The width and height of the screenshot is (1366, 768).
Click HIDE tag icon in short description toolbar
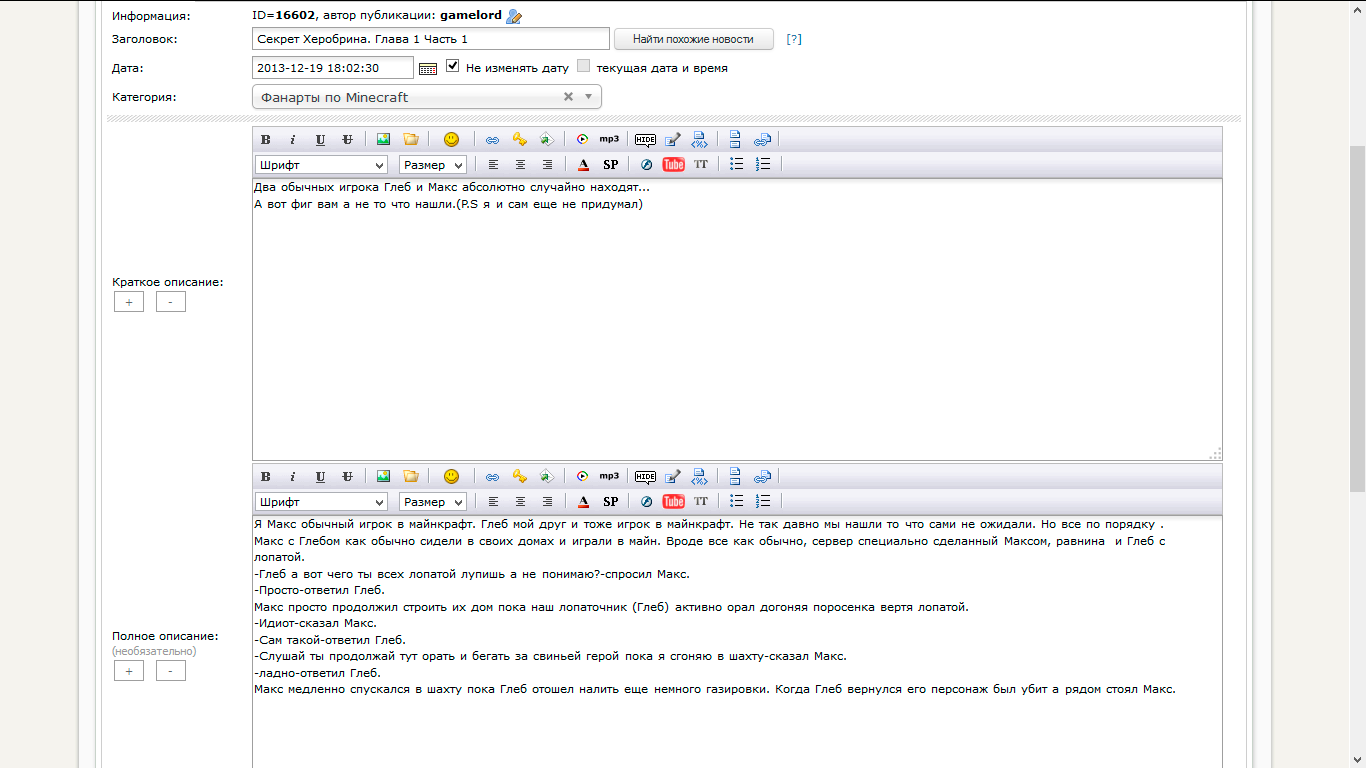point(645,140)
